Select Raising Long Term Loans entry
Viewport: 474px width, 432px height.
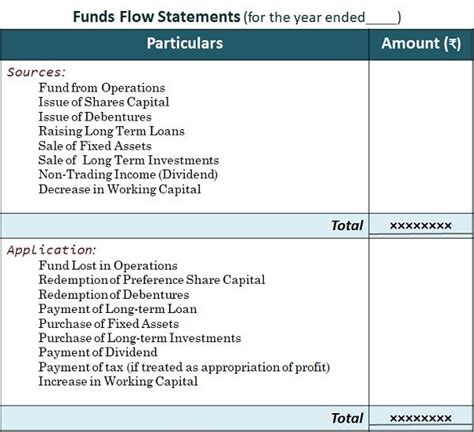point(111,131)
